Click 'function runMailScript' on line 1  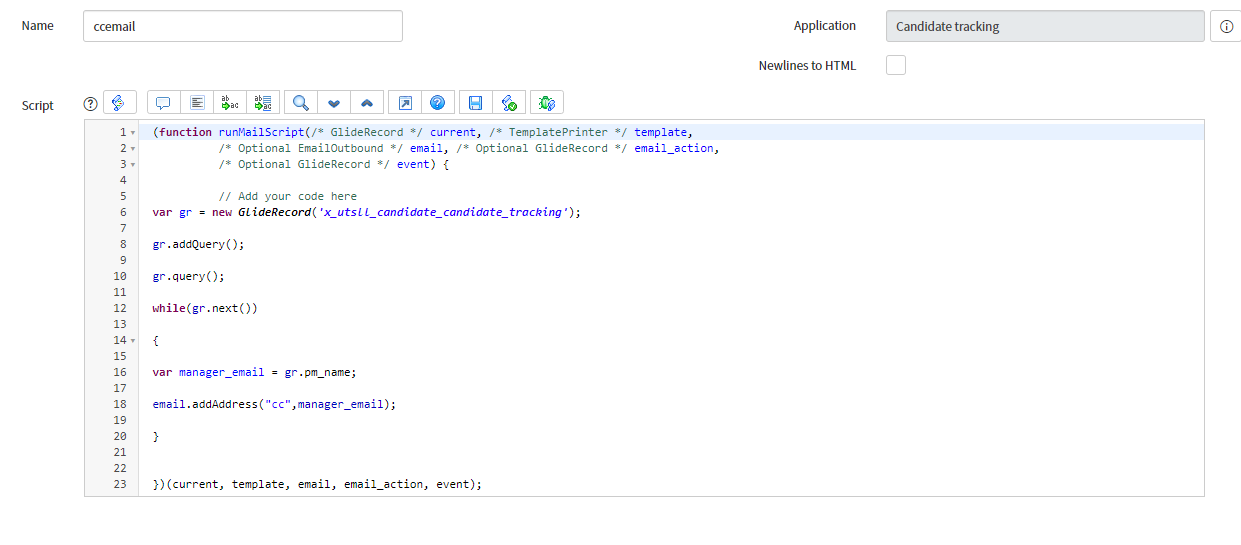pos(232,132)
